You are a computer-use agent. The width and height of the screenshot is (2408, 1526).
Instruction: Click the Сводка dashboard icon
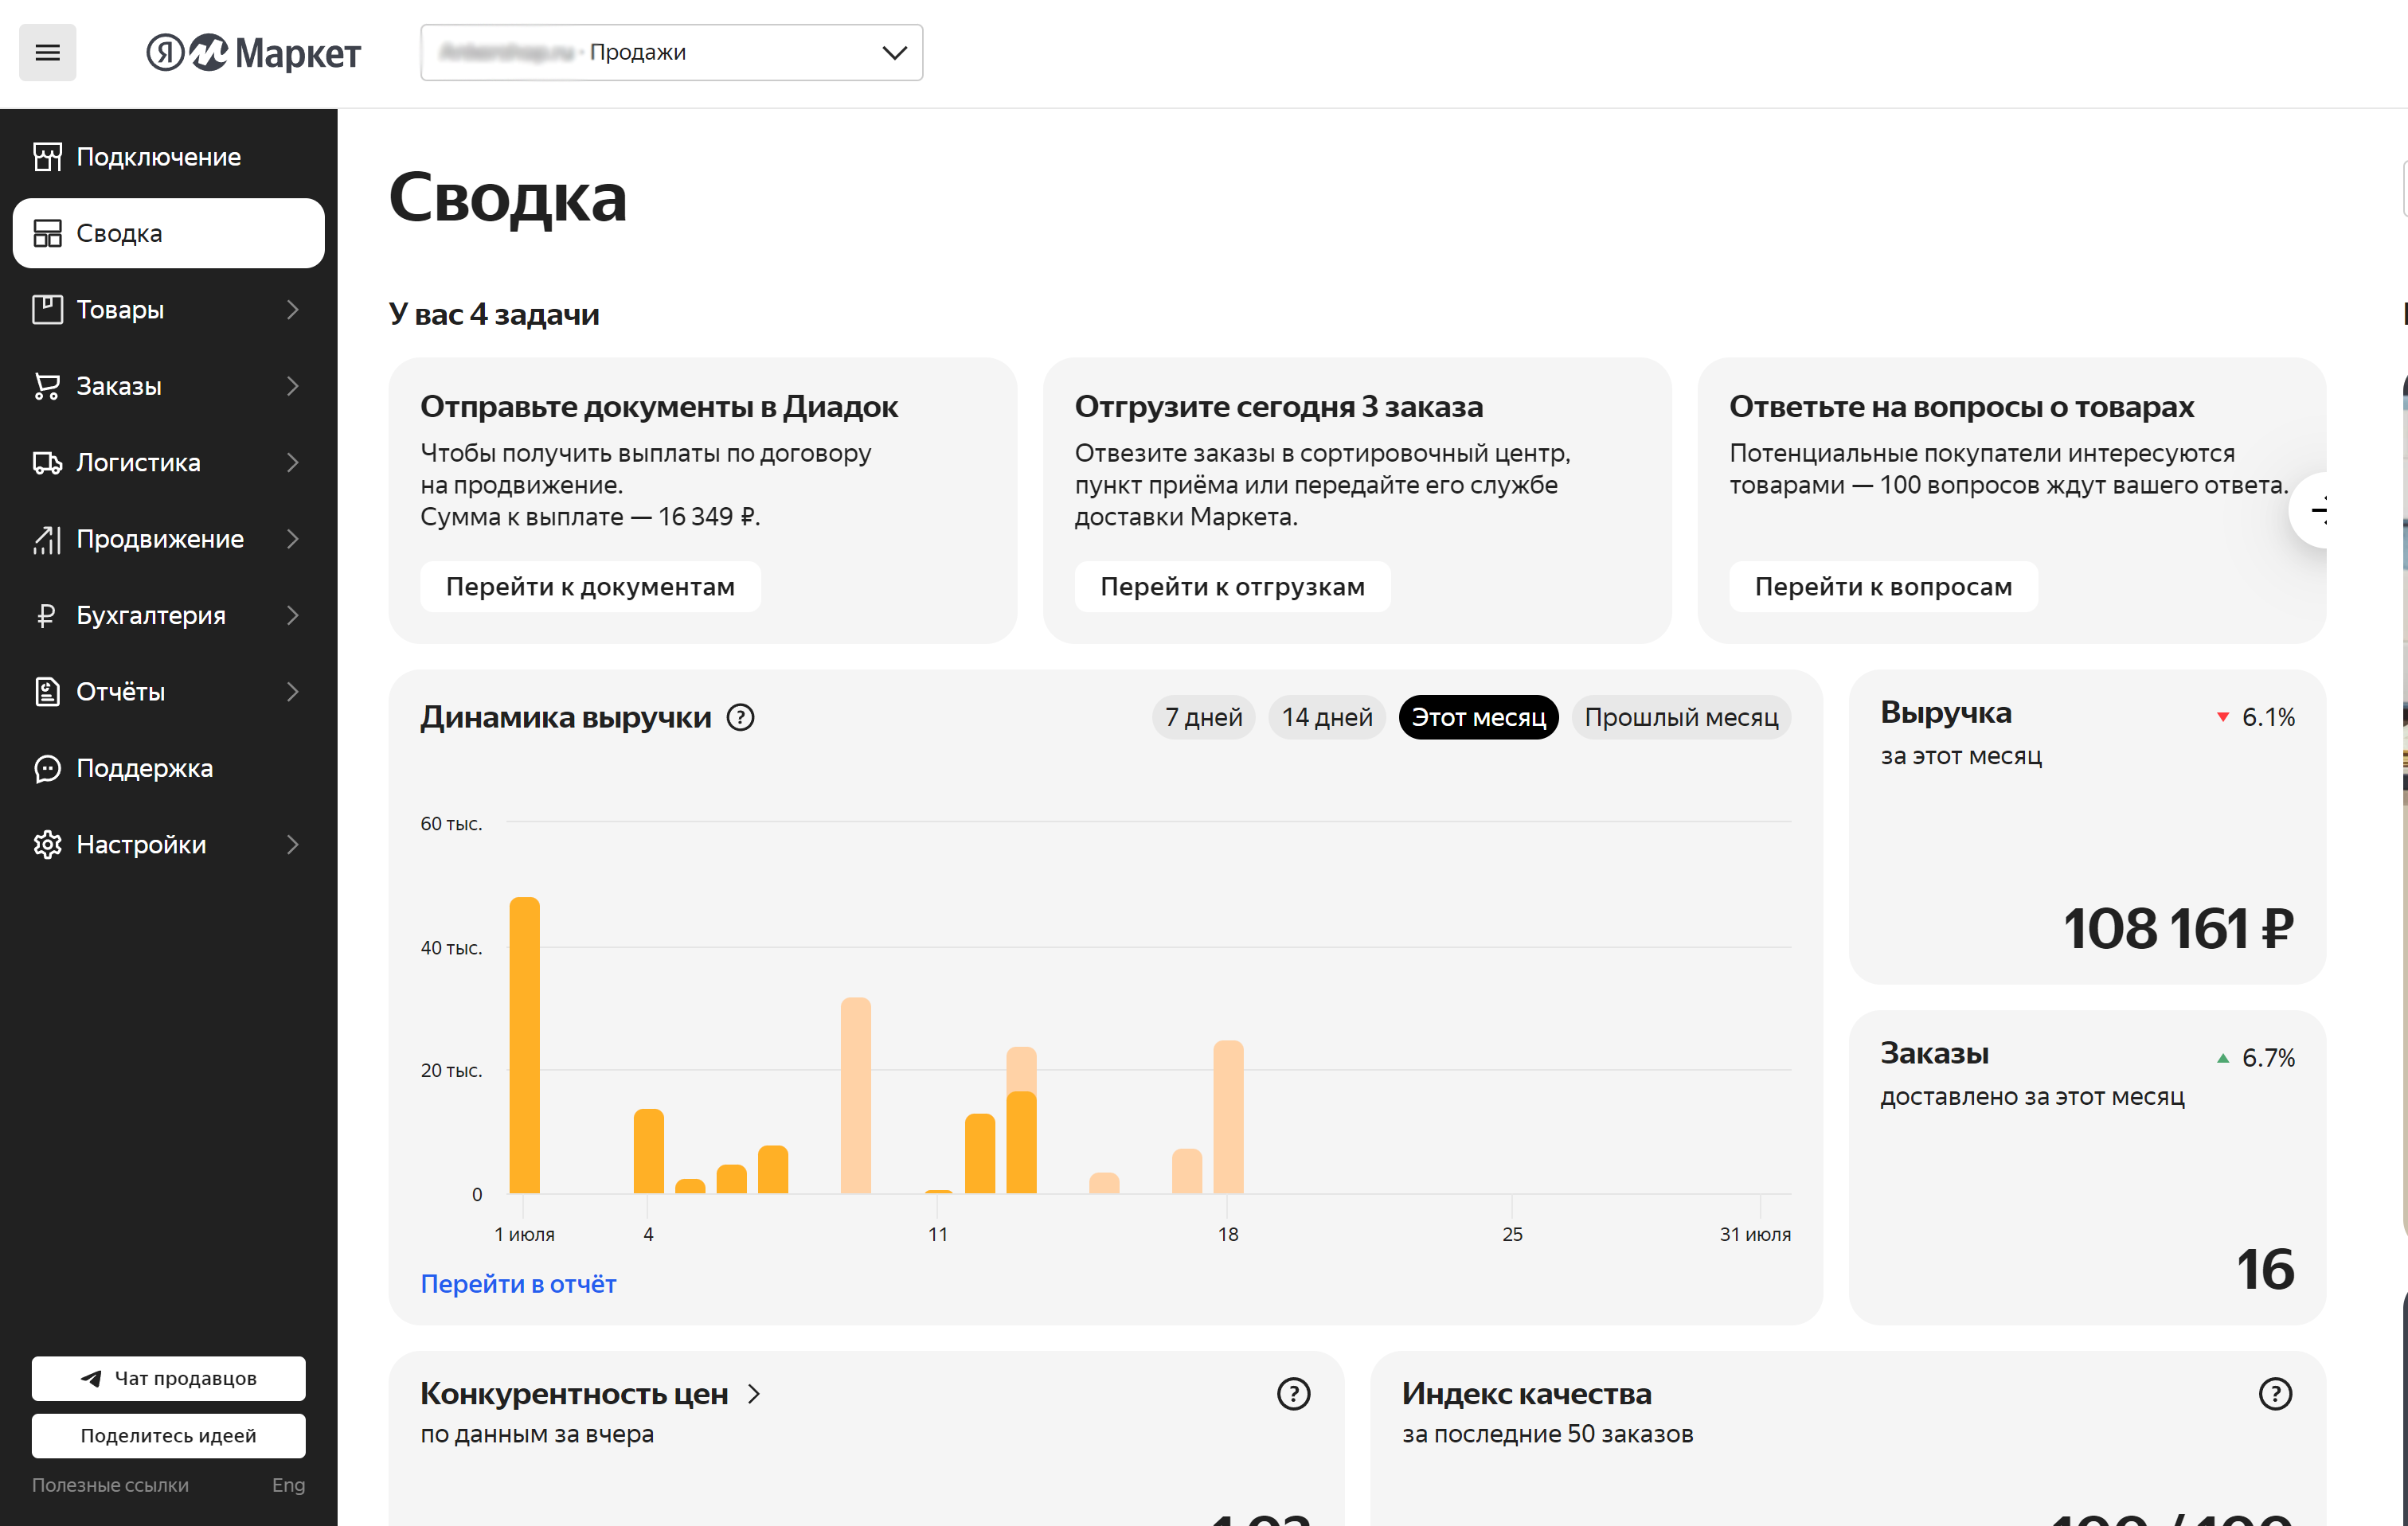click(47, 233)
